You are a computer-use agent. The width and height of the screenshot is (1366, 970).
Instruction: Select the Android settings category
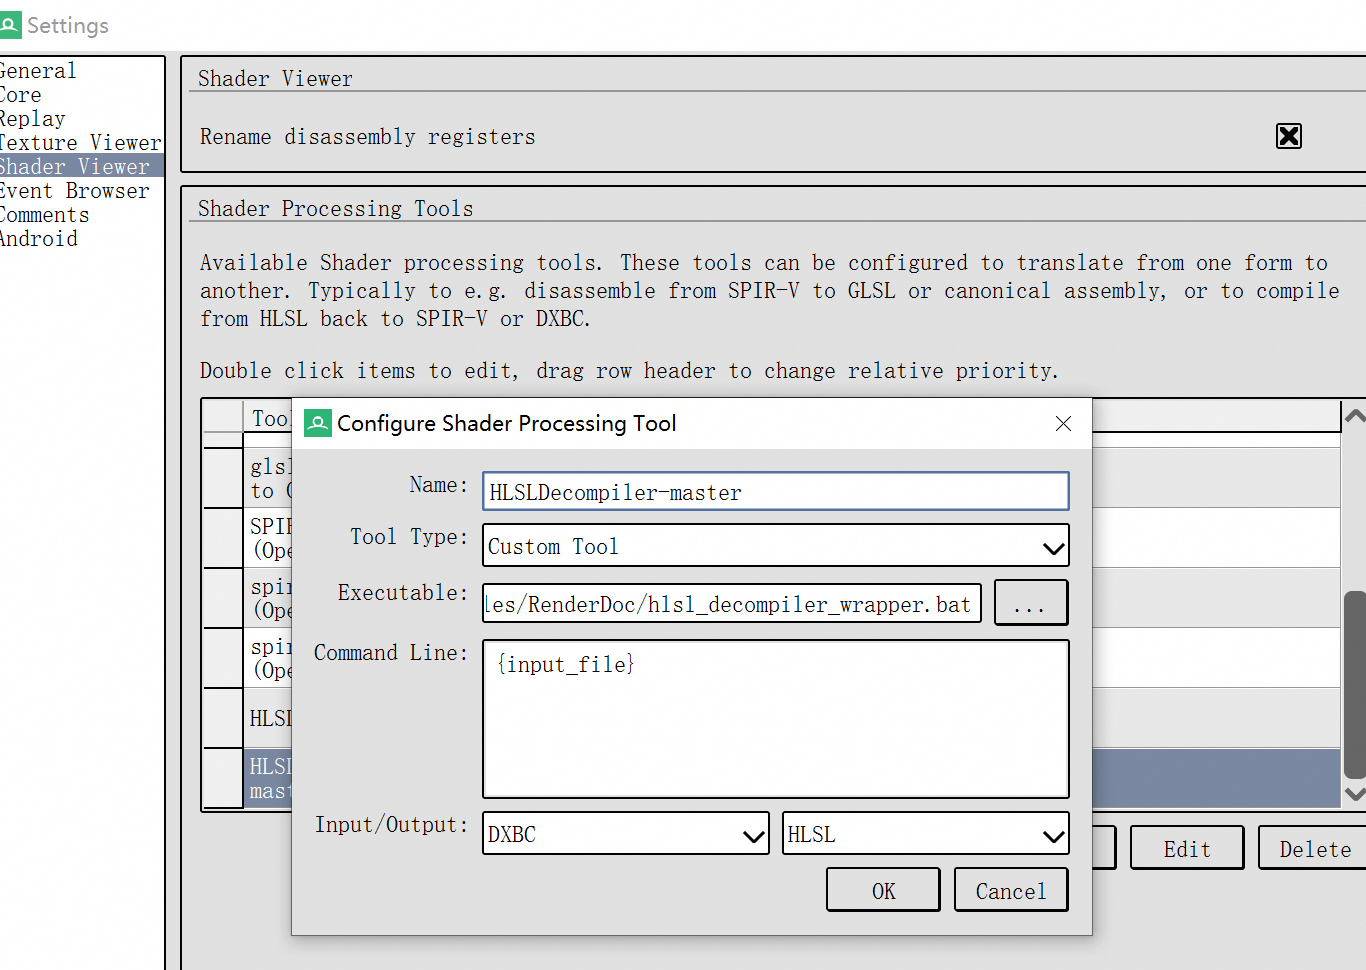(40, 238)
